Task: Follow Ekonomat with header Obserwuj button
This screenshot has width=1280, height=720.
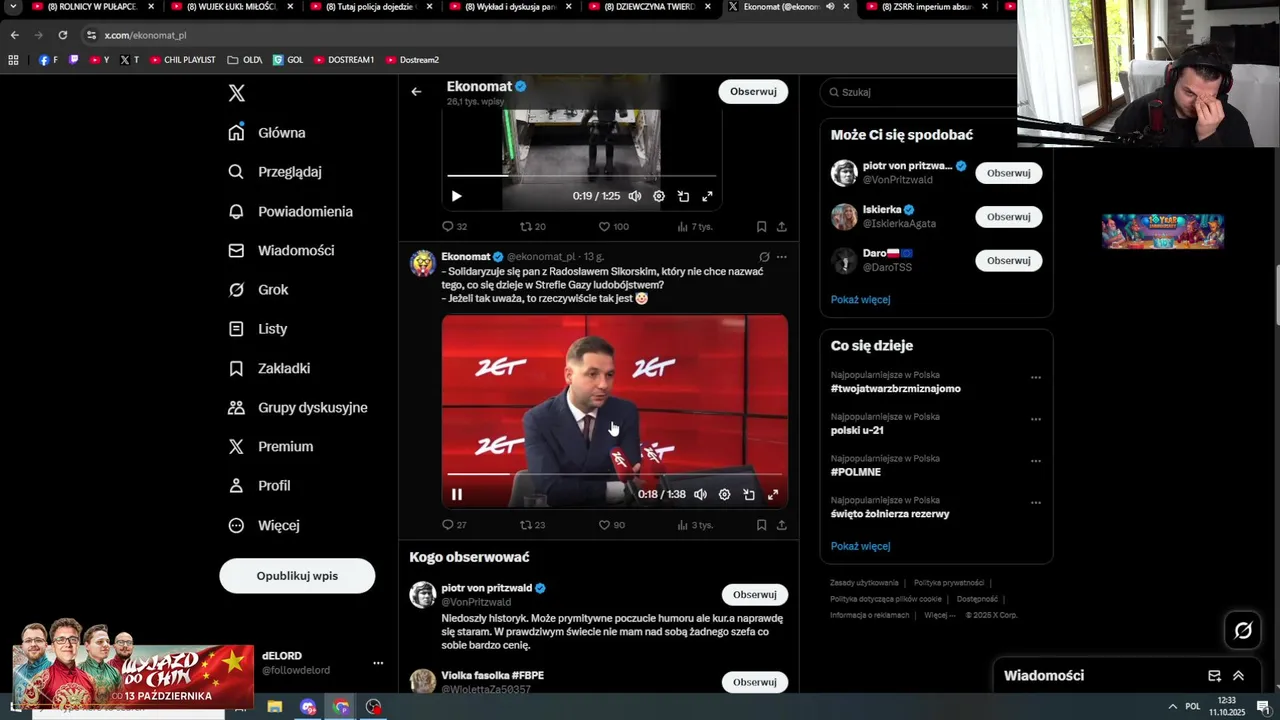Action: pyautogui.click(x=753, y=91)
